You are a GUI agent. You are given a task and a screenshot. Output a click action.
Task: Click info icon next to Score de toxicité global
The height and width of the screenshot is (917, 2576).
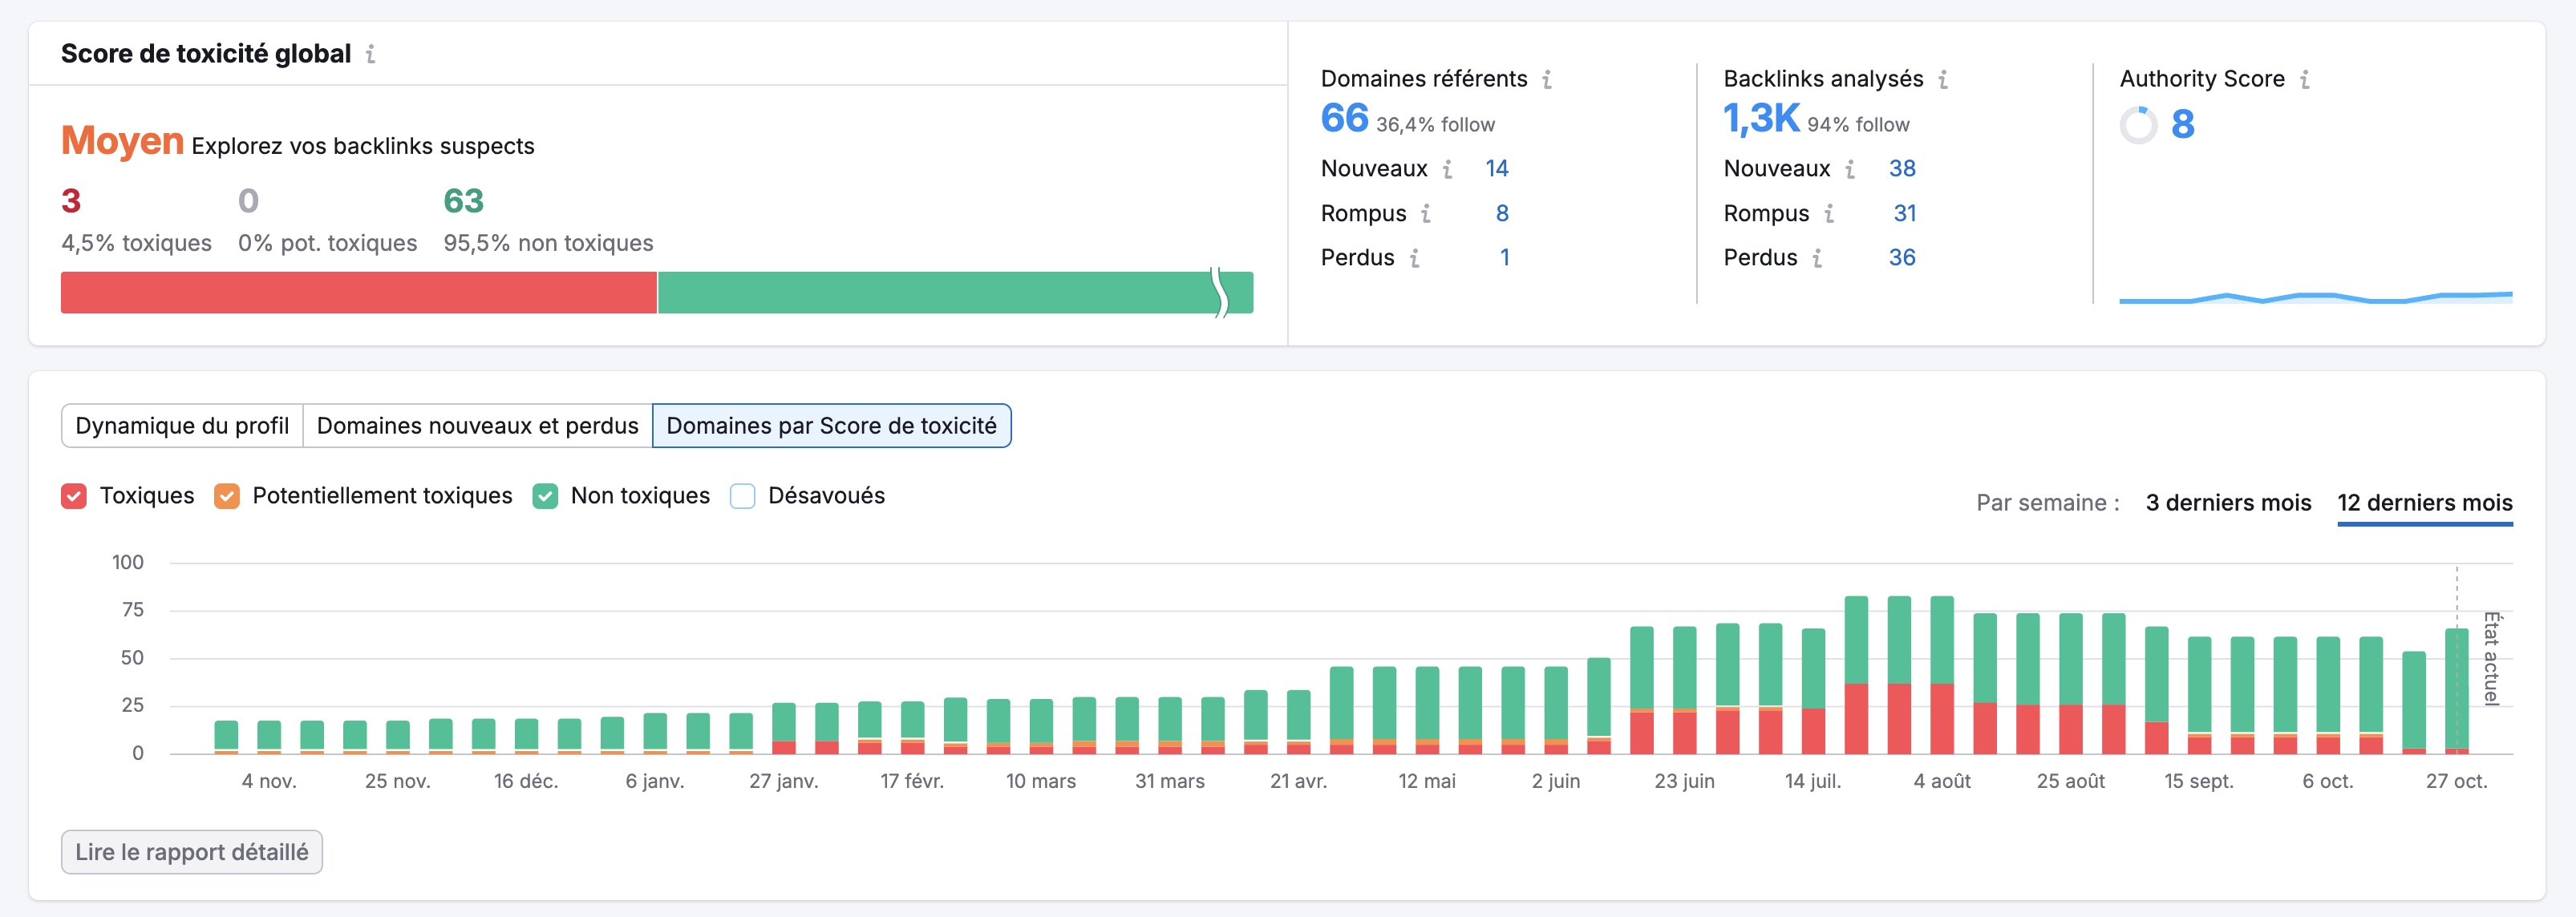click(370, 54)
